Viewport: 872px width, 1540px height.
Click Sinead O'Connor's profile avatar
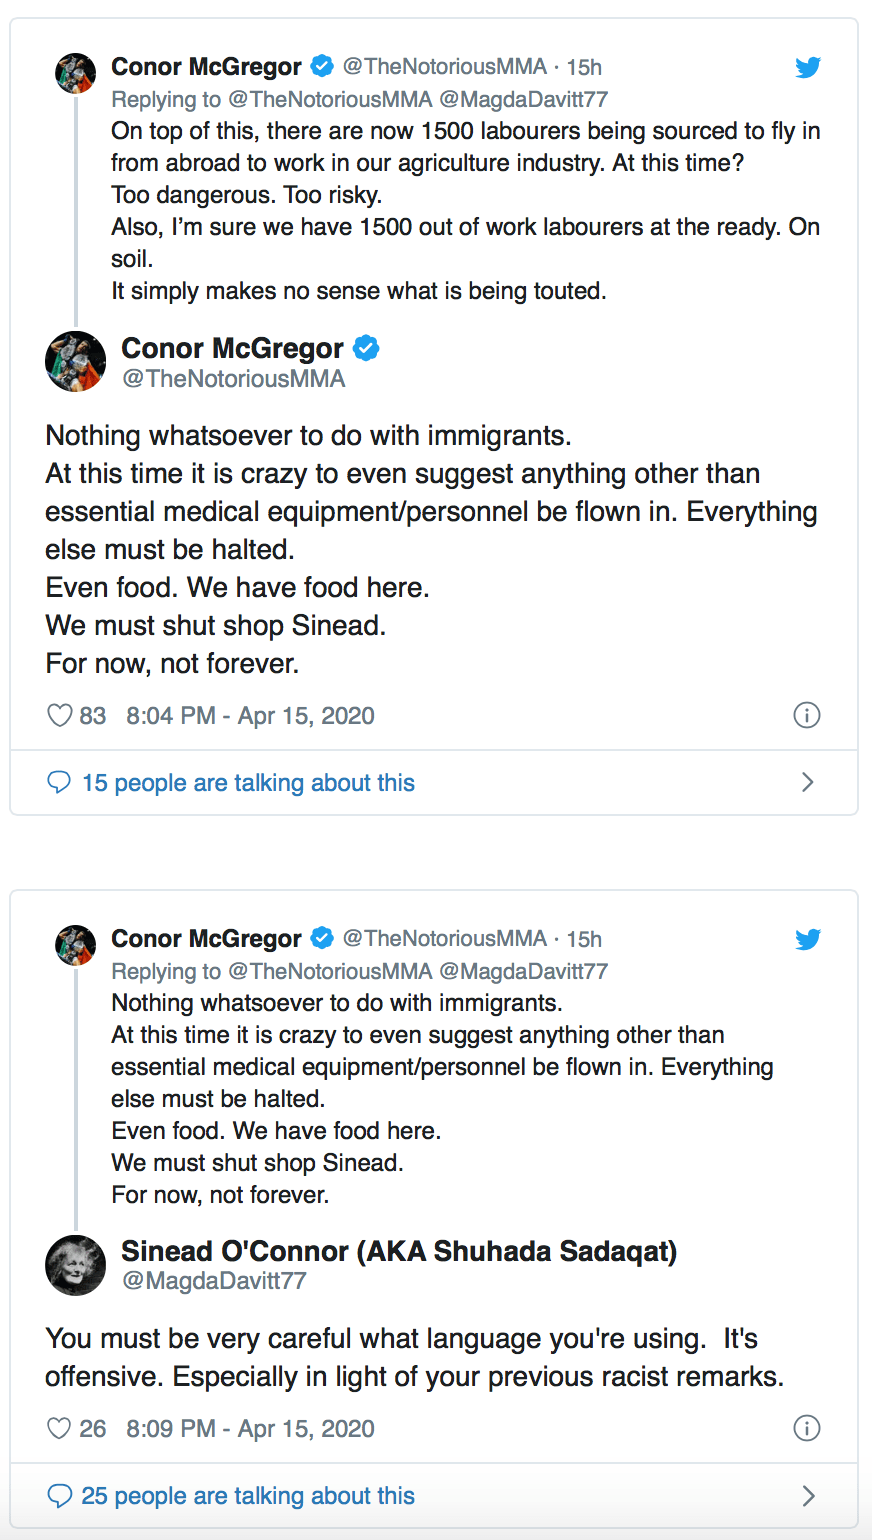pyautogui.click(x=76, y=1265)
